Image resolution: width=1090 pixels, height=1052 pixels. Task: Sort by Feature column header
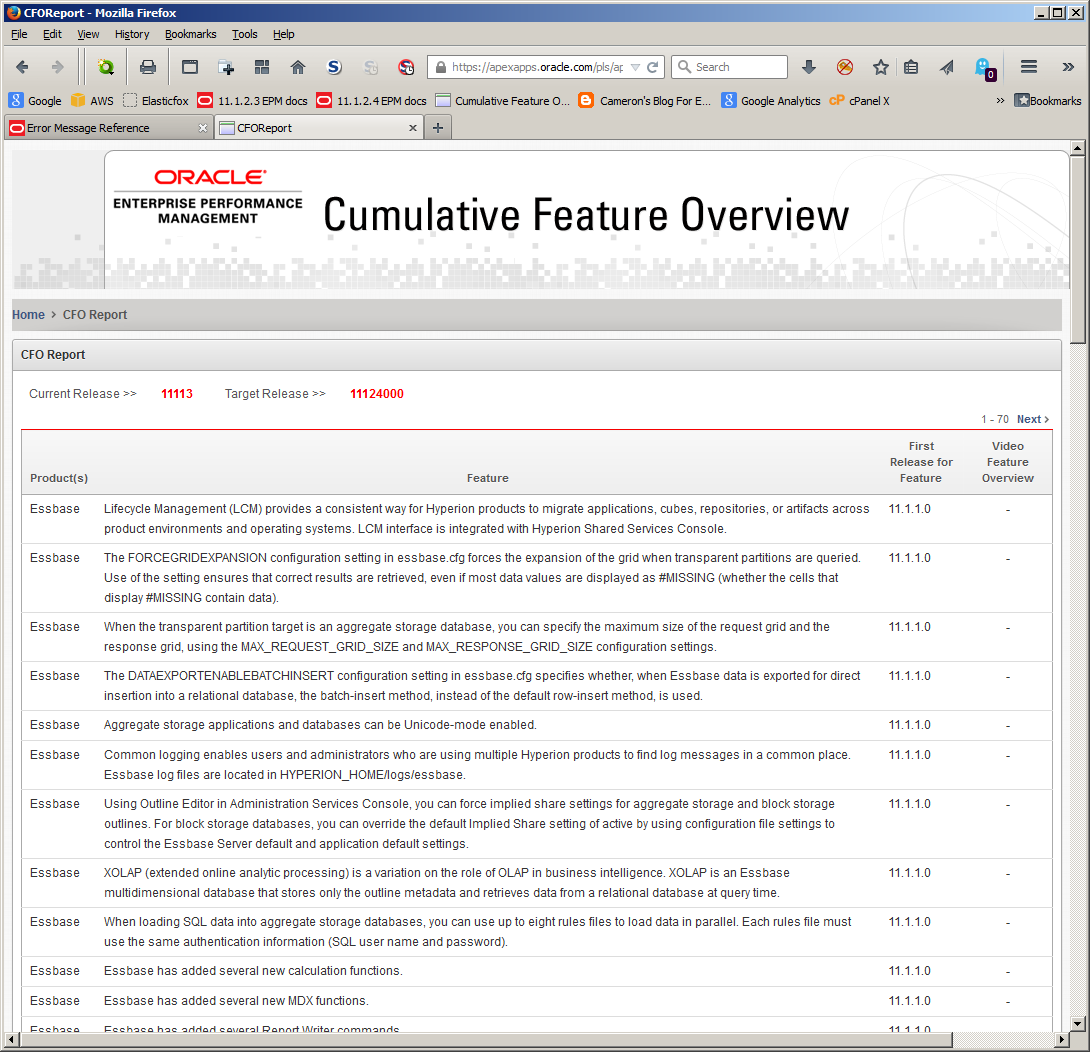[487, 478]
